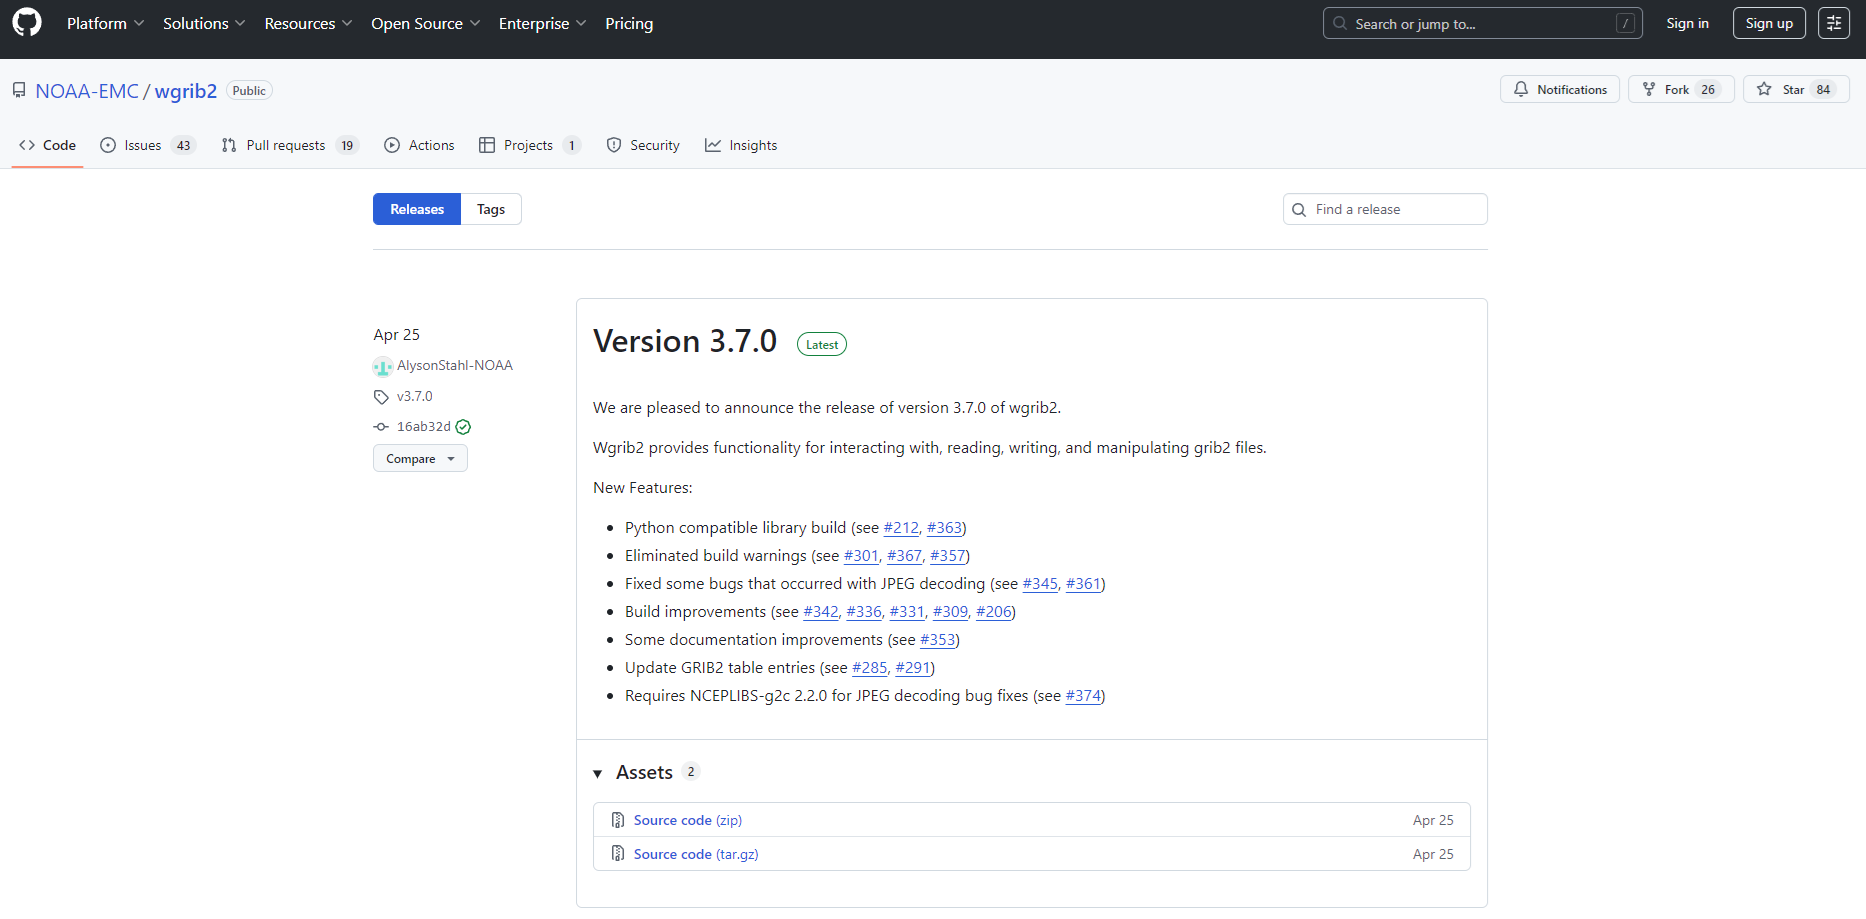Download Source code (tar.gz)

(x=696, y=854)
